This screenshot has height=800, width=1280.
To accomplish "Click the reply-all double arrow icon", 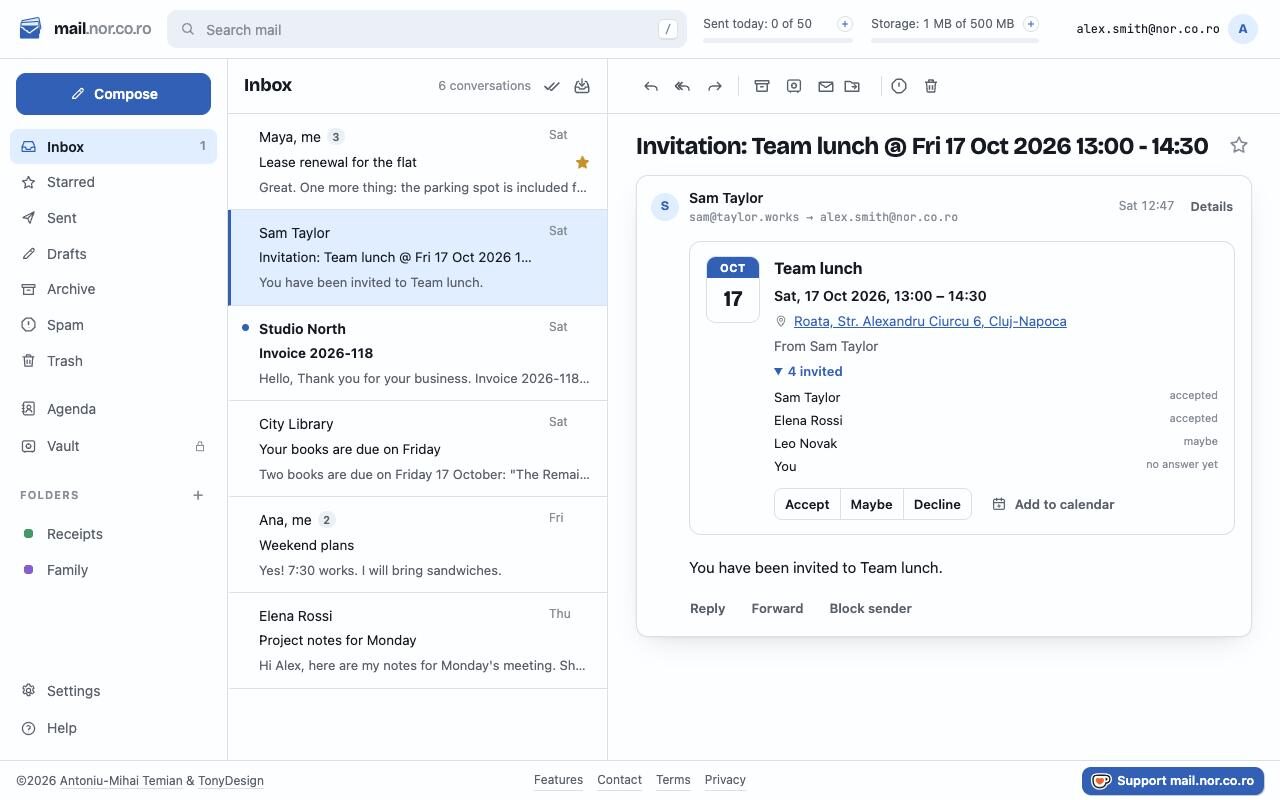I will click(x=683, y=86).
